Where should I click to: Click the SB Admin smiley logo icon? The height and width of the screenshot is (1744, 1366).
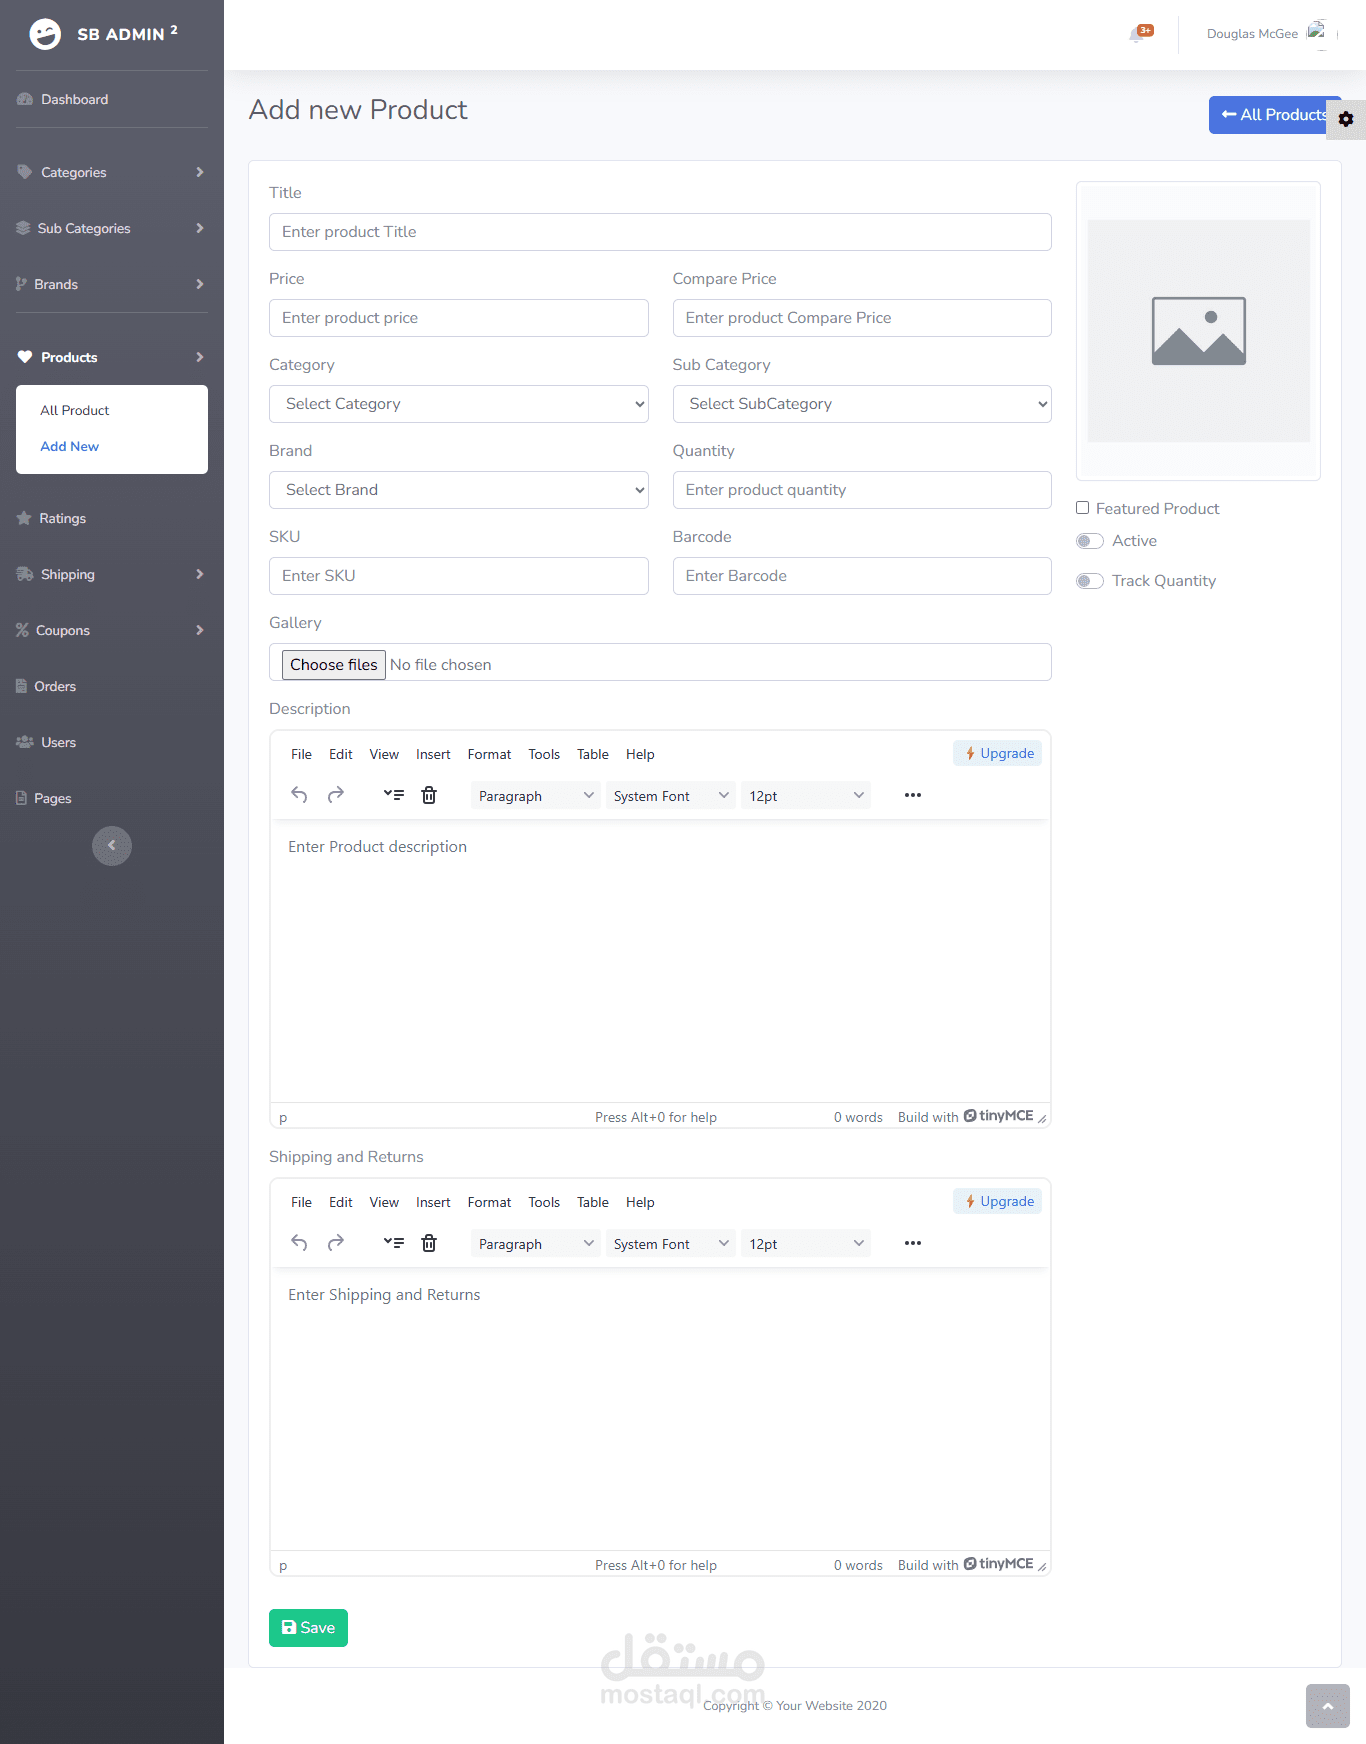point(45,34)
